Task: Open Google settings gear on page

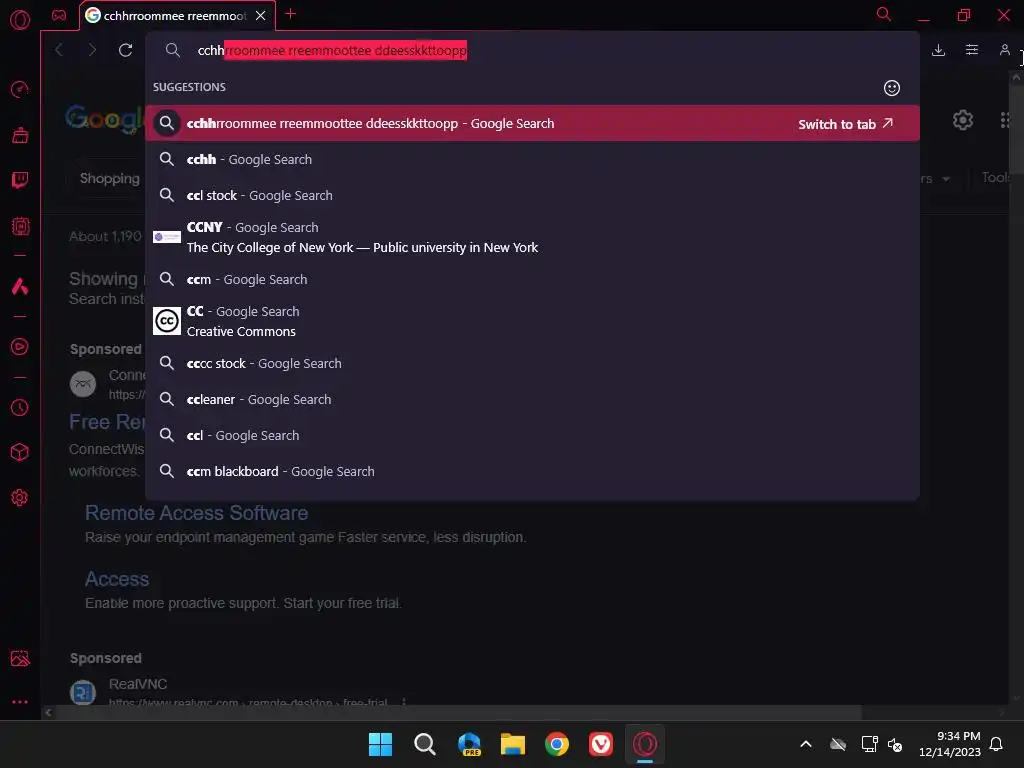Action: tap(963, 120)
